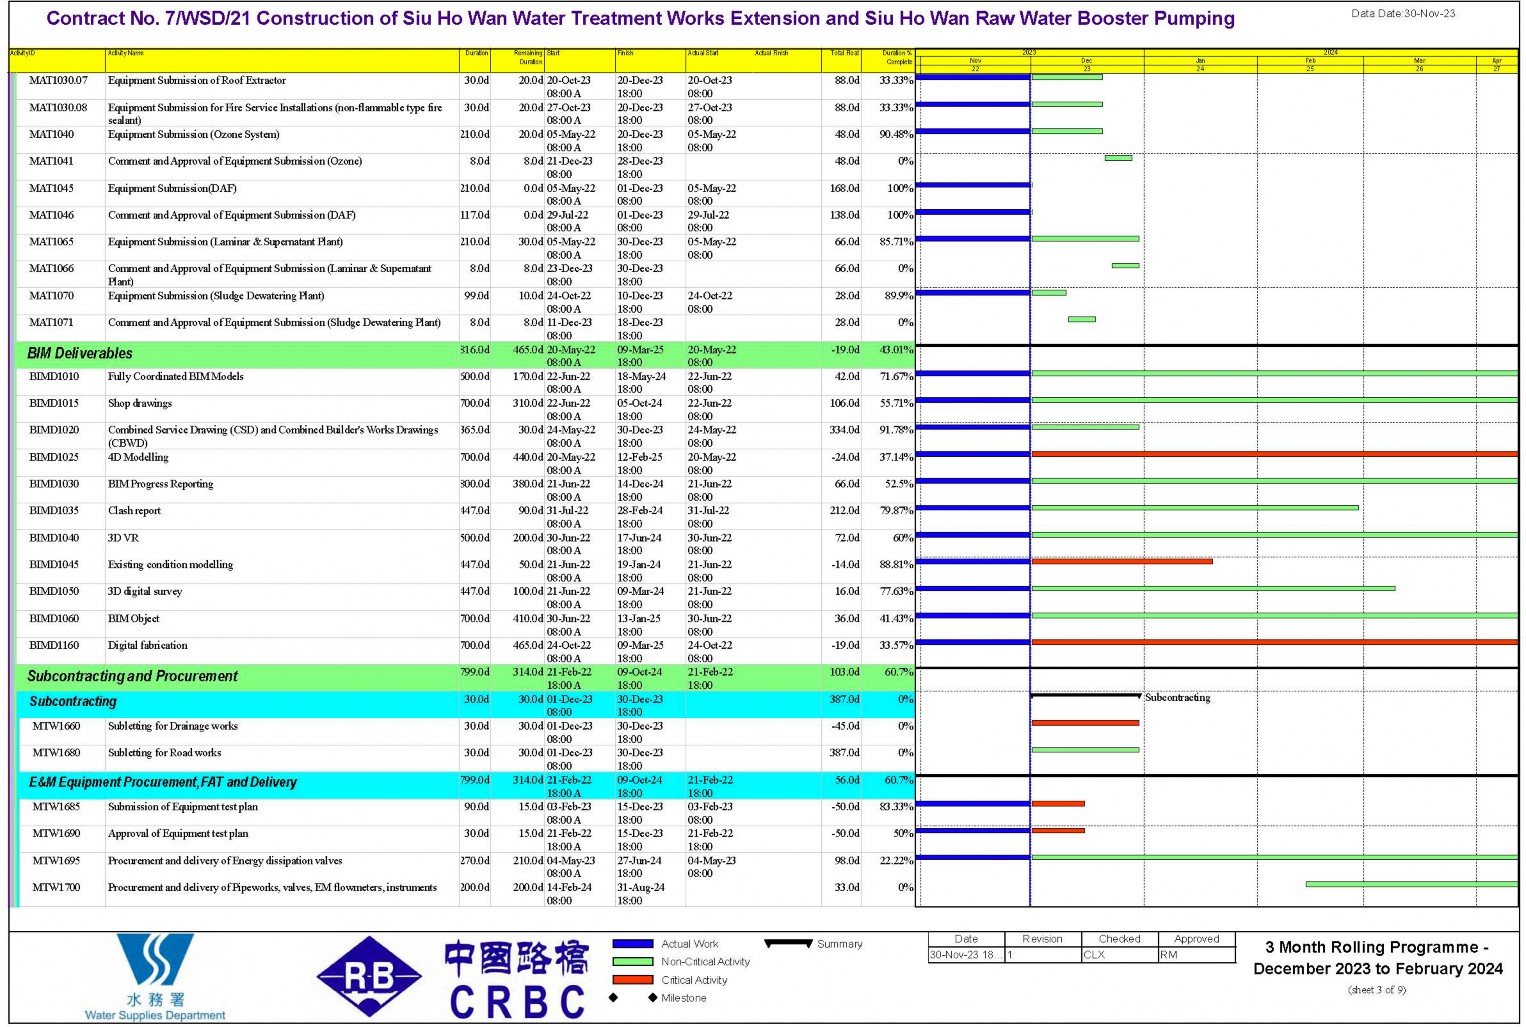Click the 387.0d total float for MTW1680
Viewport: 1526px width, 1027px height.
tap(845, 753)
